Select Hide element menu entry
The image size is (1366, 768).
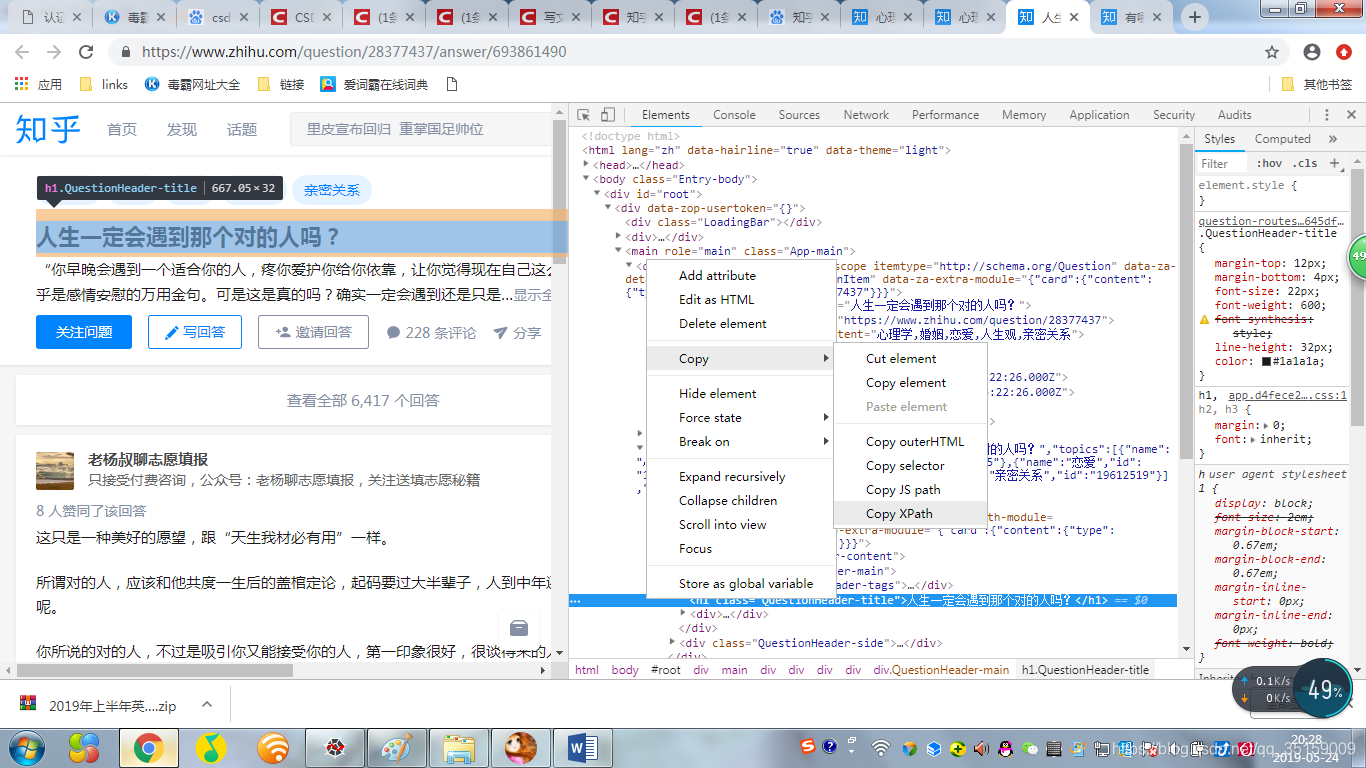740,394
